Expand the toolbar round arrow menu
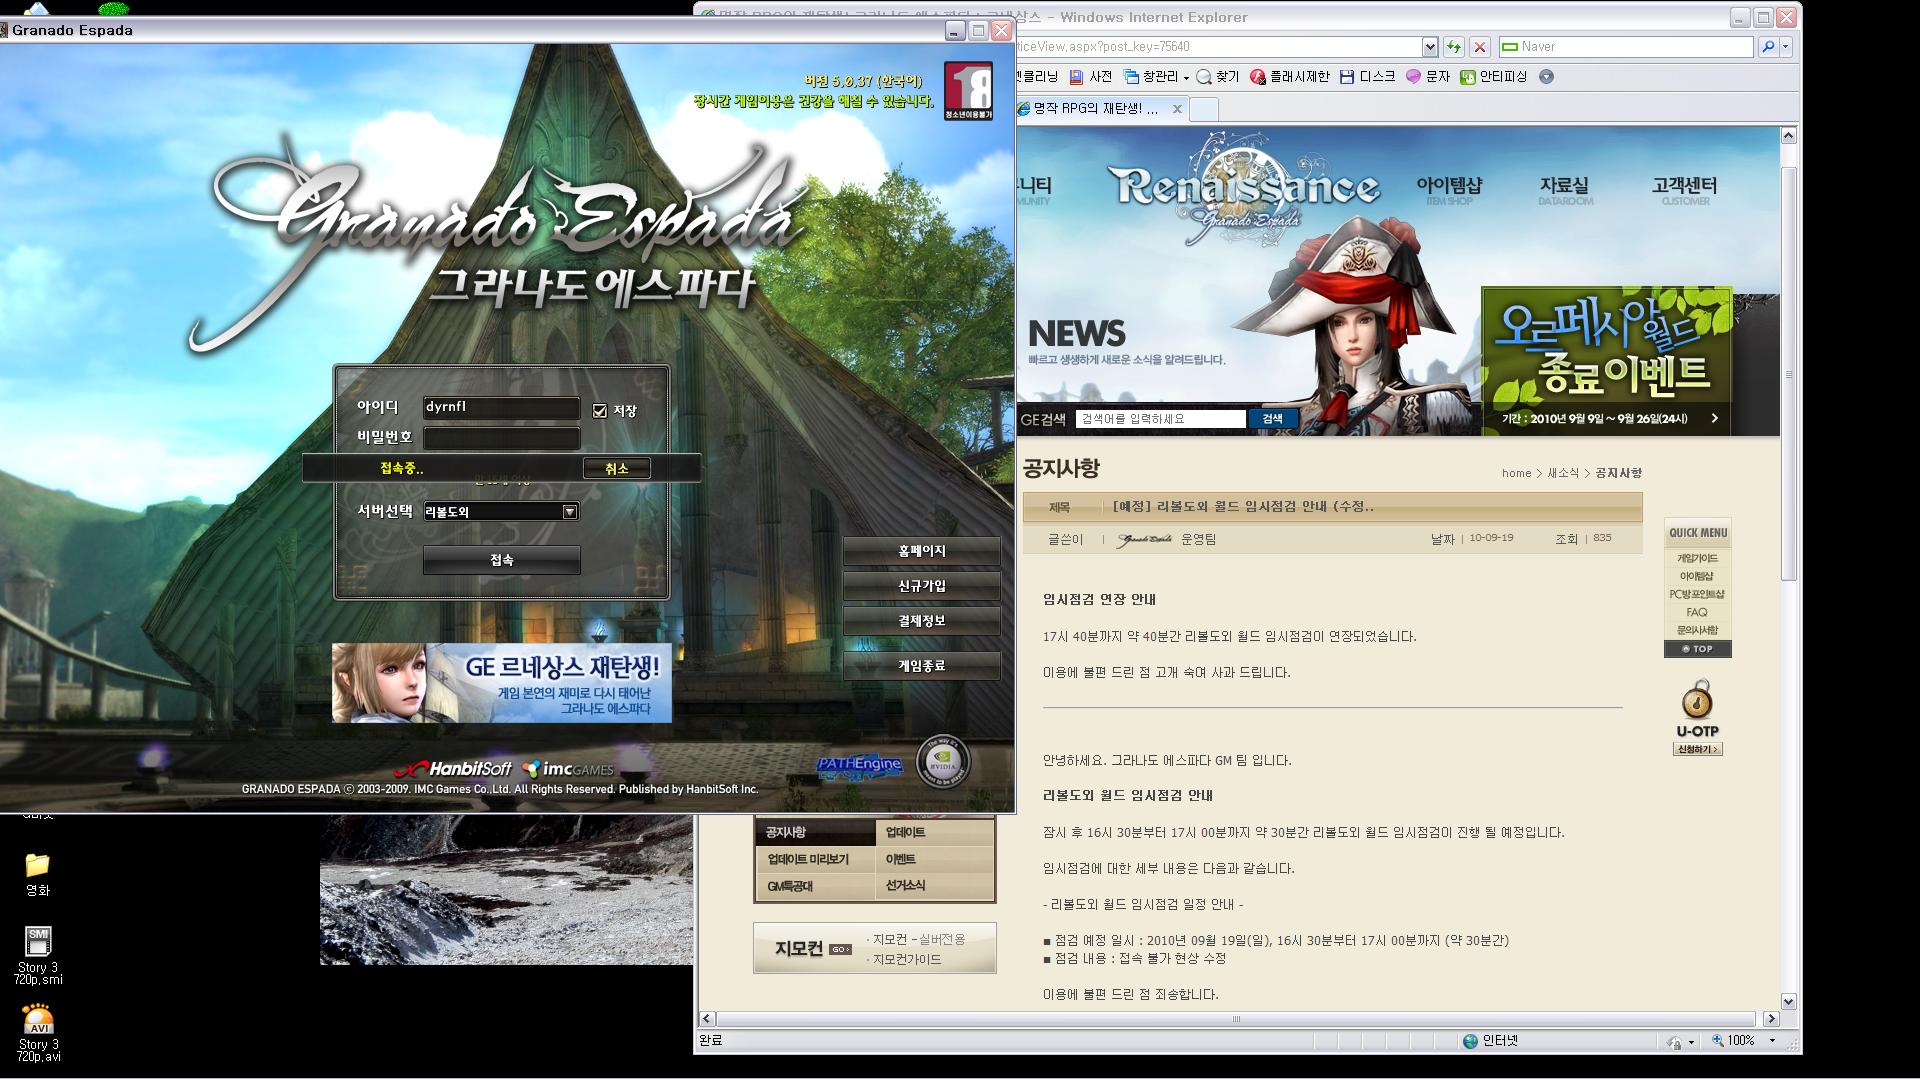 1546,77
